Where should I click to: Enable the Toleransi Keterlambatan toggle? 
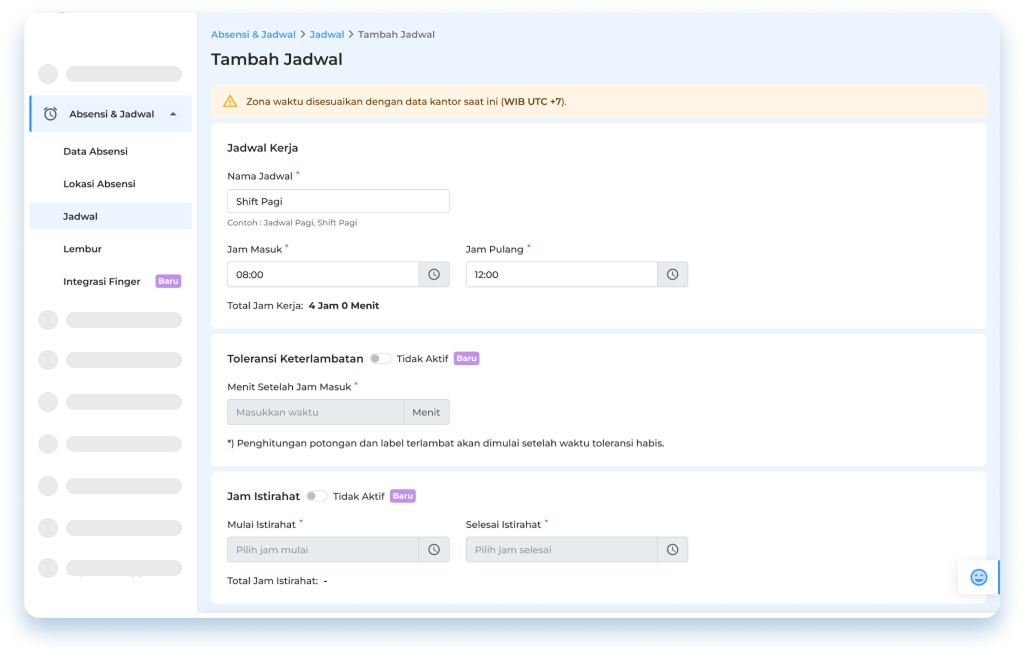coord(380,358)
